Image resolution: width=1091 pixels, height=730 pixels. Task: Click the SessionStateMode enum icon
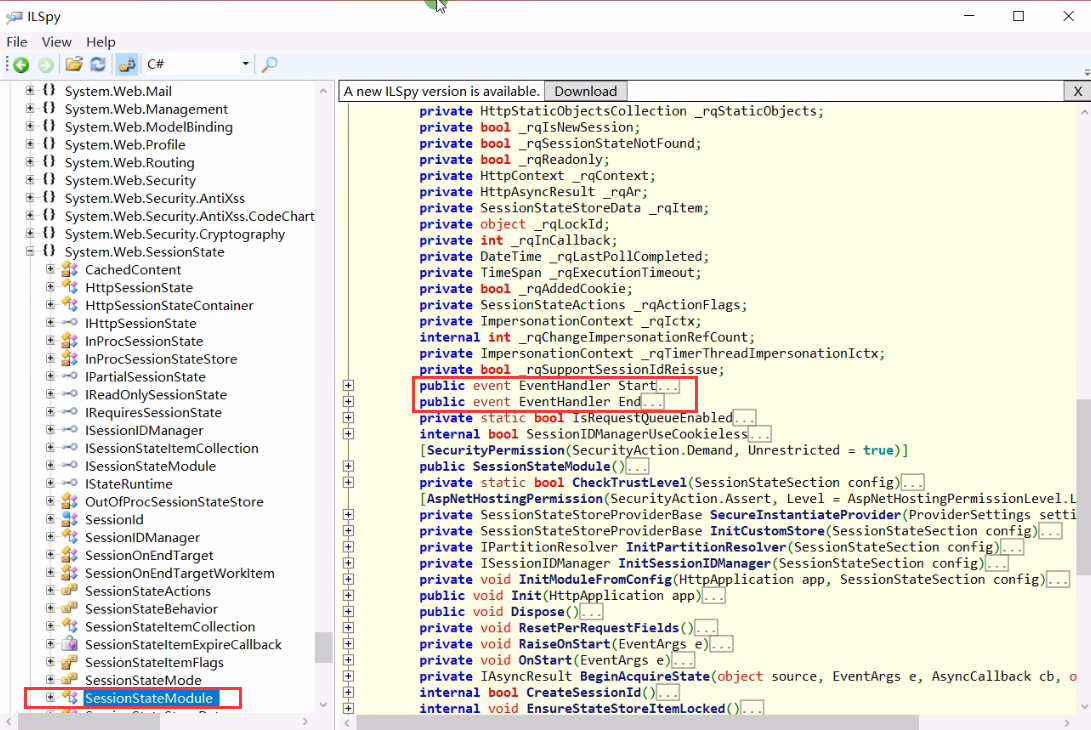tap(69, 679)
